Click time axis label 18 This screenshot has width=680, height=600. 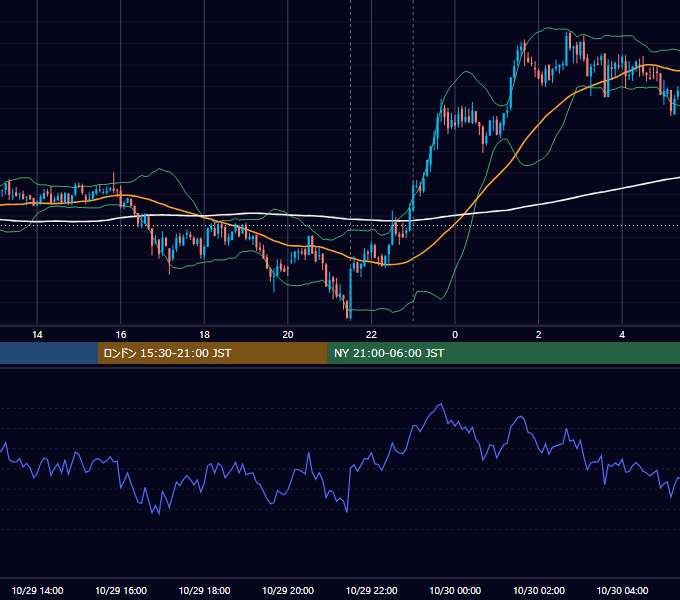point(204,335)
